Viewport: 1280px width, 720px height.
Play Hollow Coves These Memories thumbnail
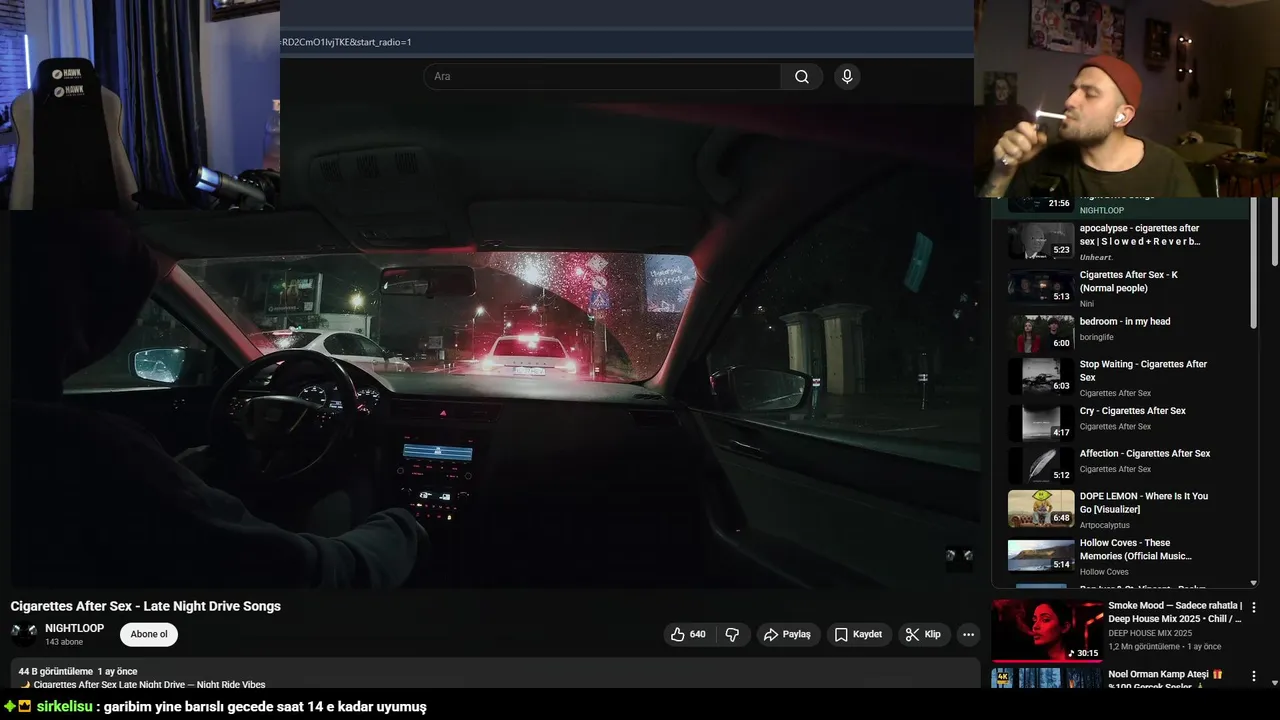(x=1041, y=555)
